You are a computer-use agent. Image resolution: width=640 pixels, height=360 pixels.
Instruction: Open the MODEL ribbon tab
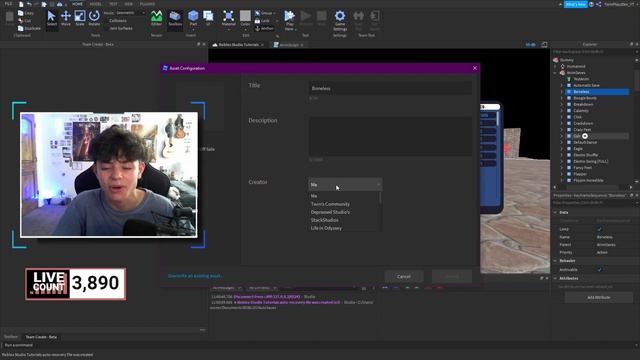pyautogui.click(x=96, y=4)
